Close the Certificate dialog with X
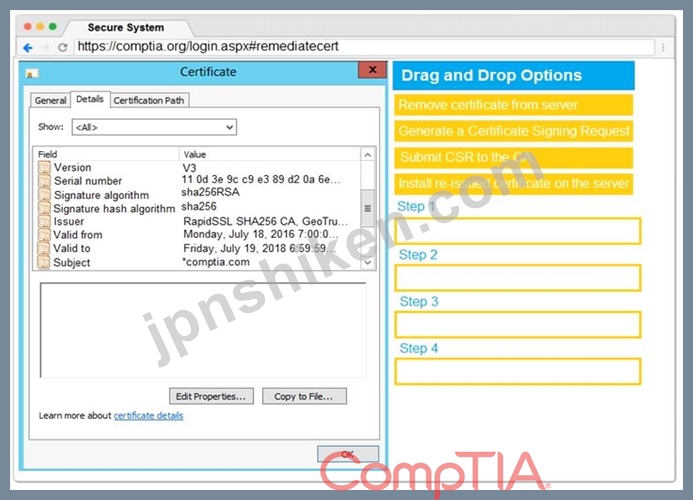The image size is (693, 500). point(372,70)
